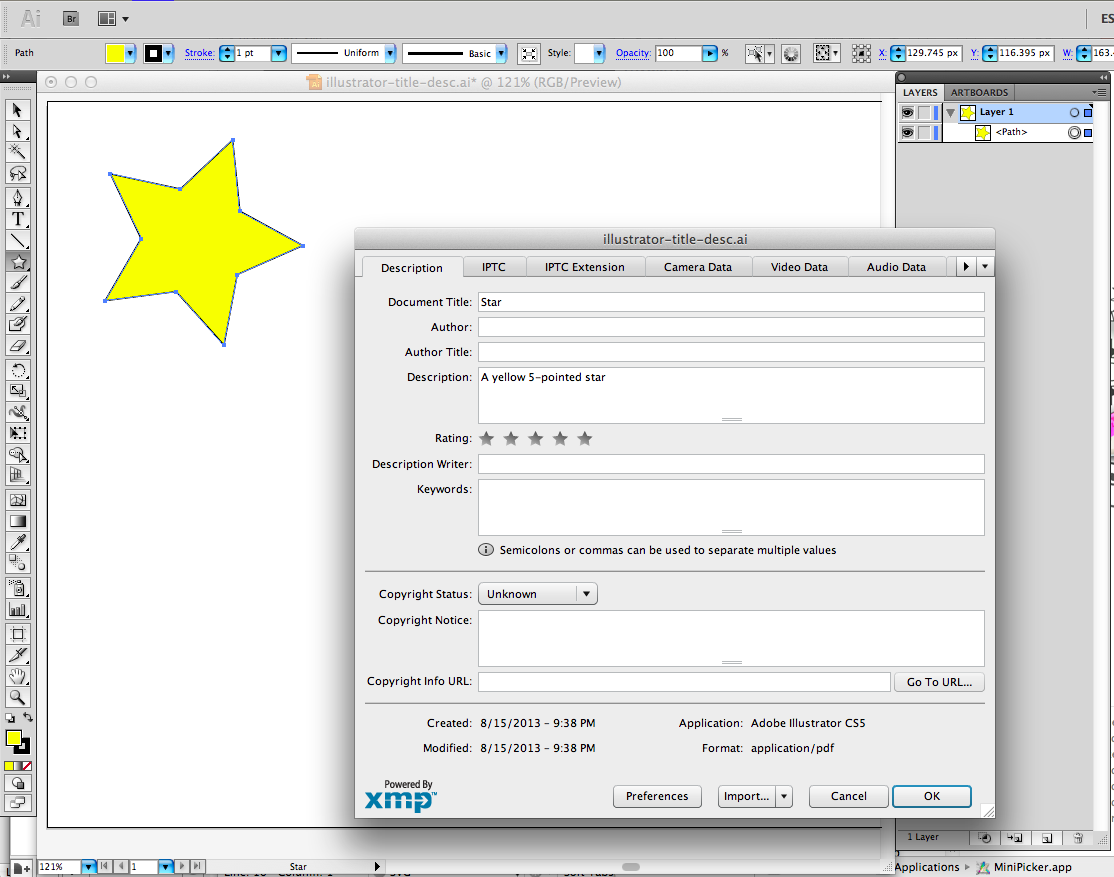Switch to the Camera Data tab

(x=697, y=267)
